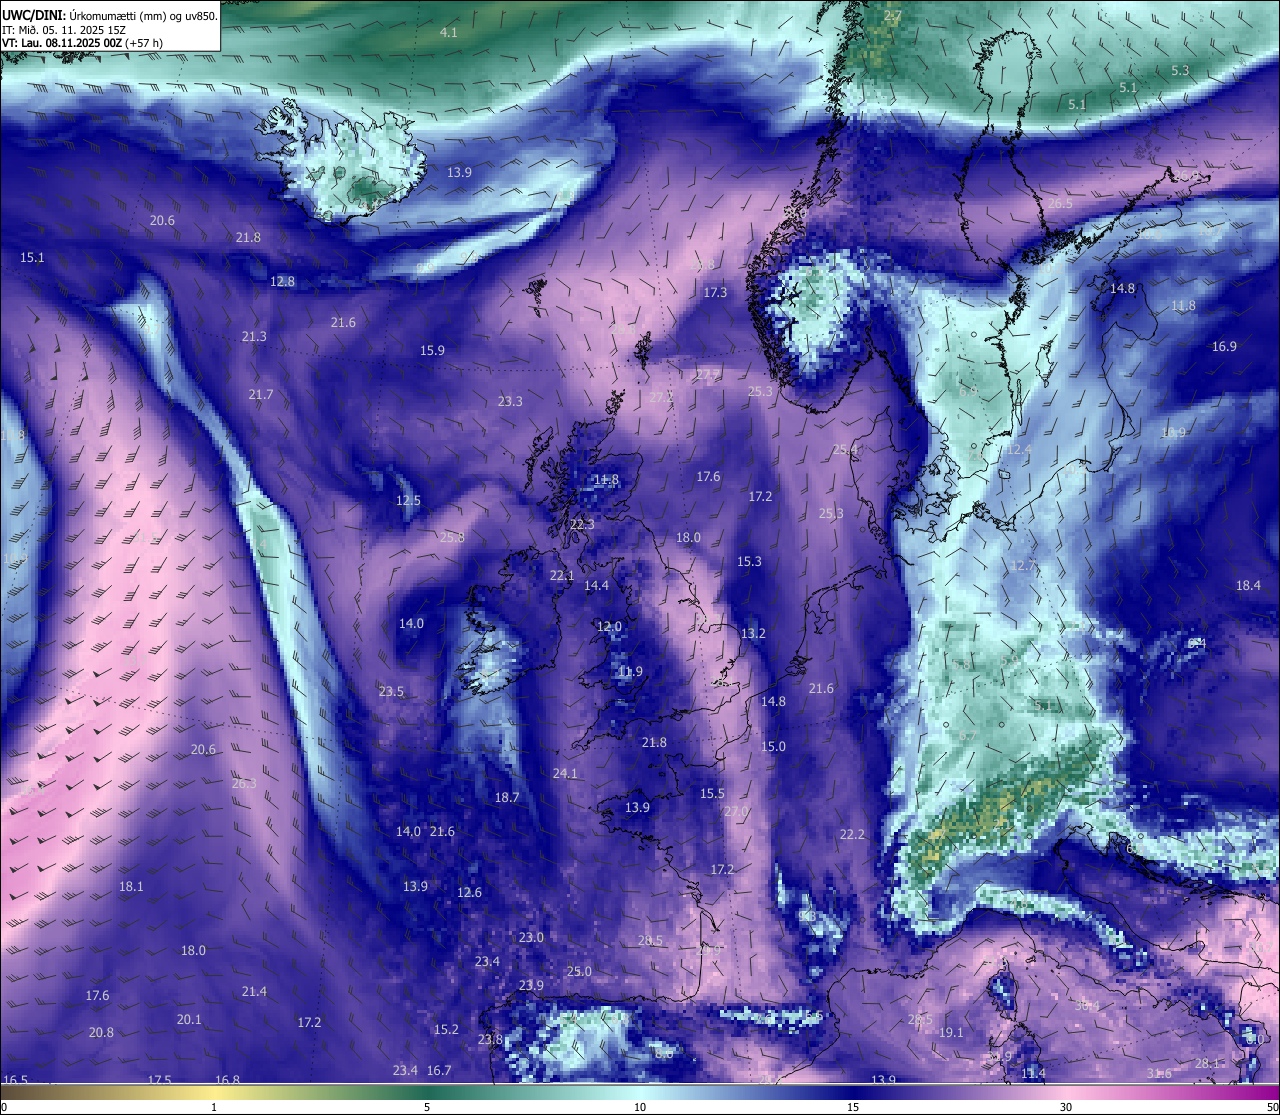Click the 16.9 value label

pos(1224,347)
